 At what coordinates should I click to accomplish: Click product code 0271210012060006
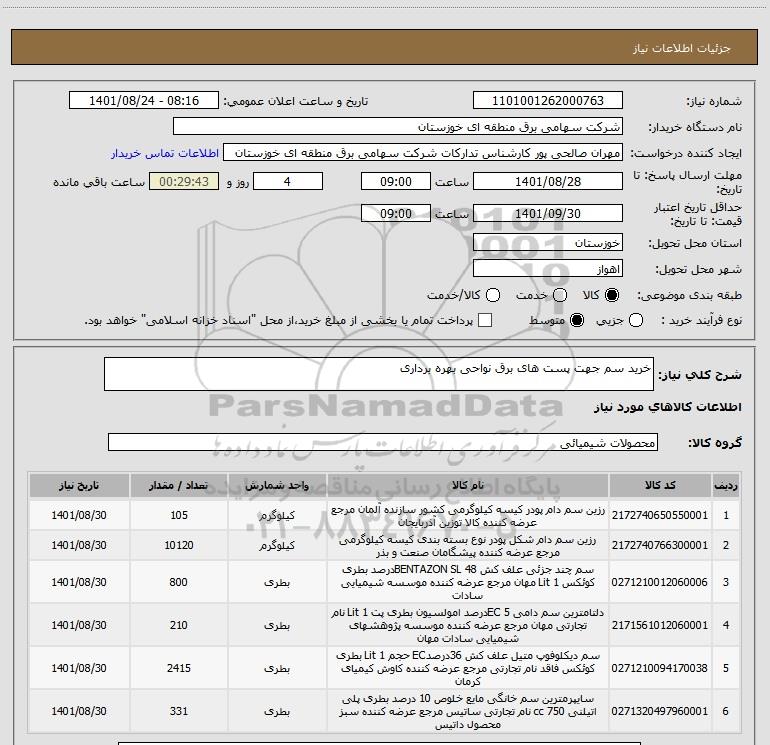660,582
